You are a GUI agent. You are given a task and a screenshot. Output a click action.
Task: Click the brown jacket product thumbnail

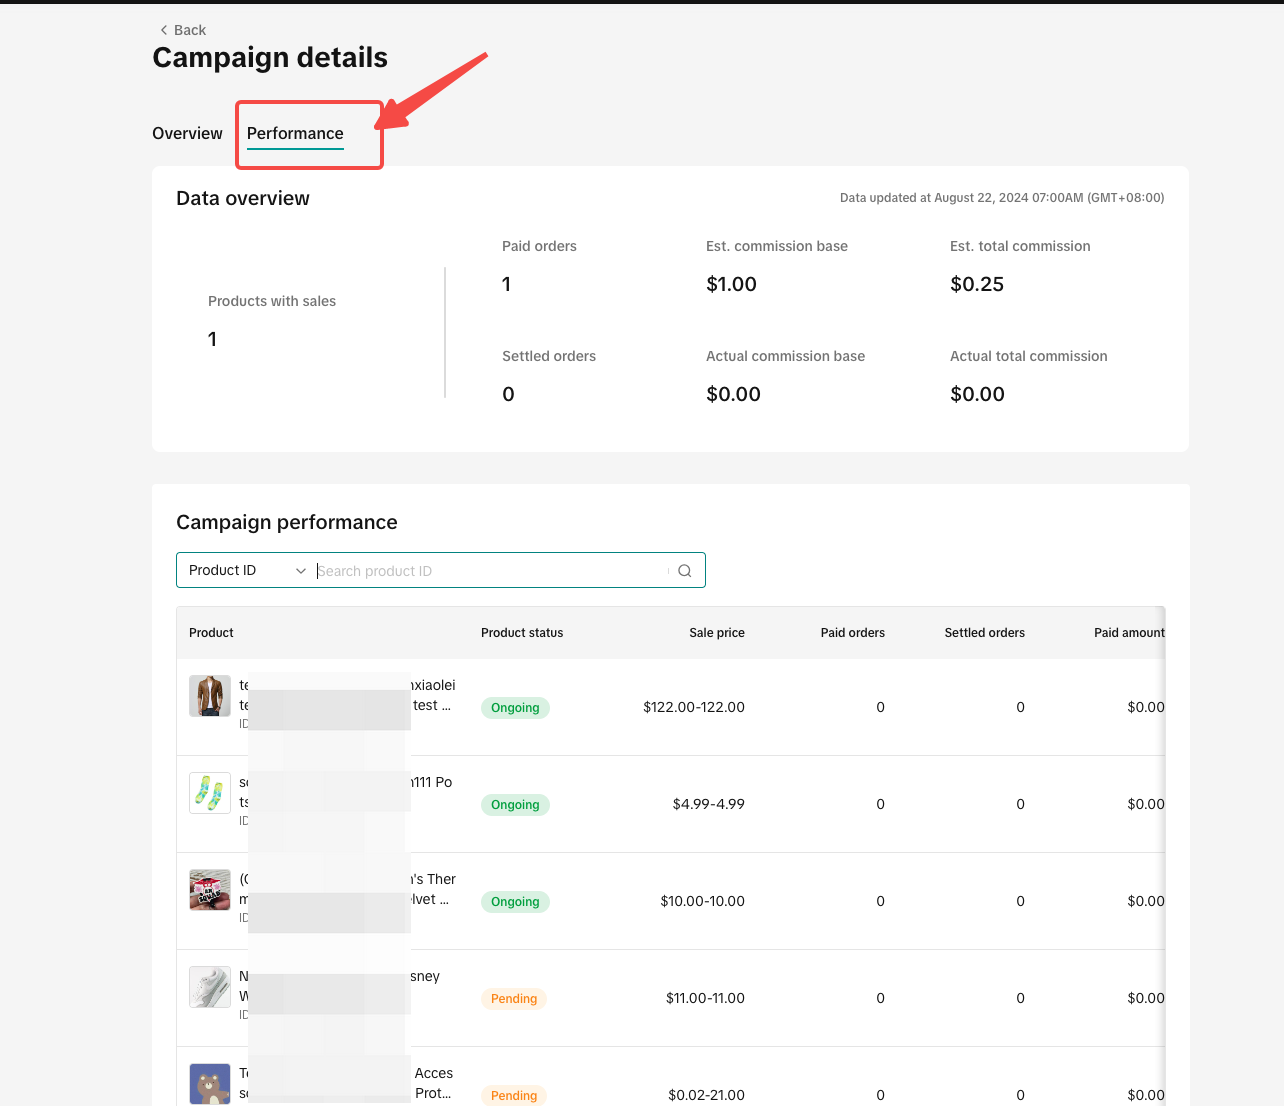(210, 696)
